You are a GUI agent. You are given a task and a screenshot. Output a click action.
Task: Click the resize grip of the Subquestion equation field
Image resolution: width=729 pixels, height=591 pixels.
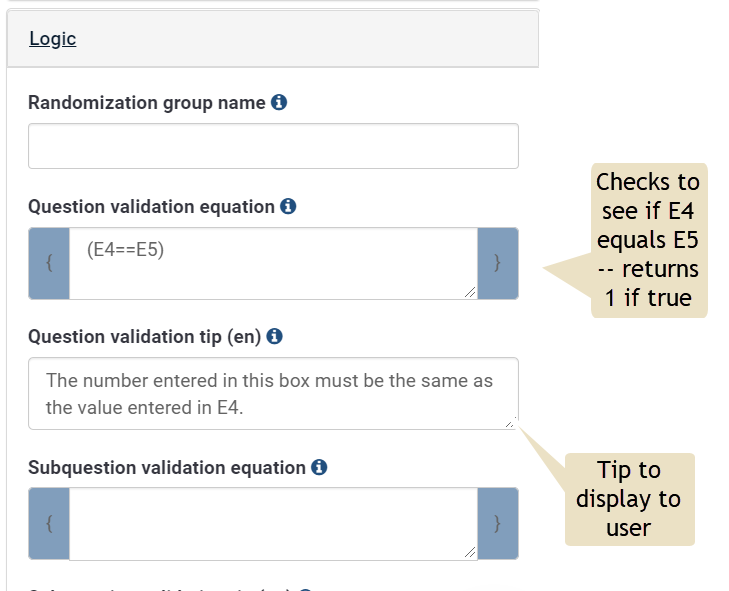[x=471, y=553]
